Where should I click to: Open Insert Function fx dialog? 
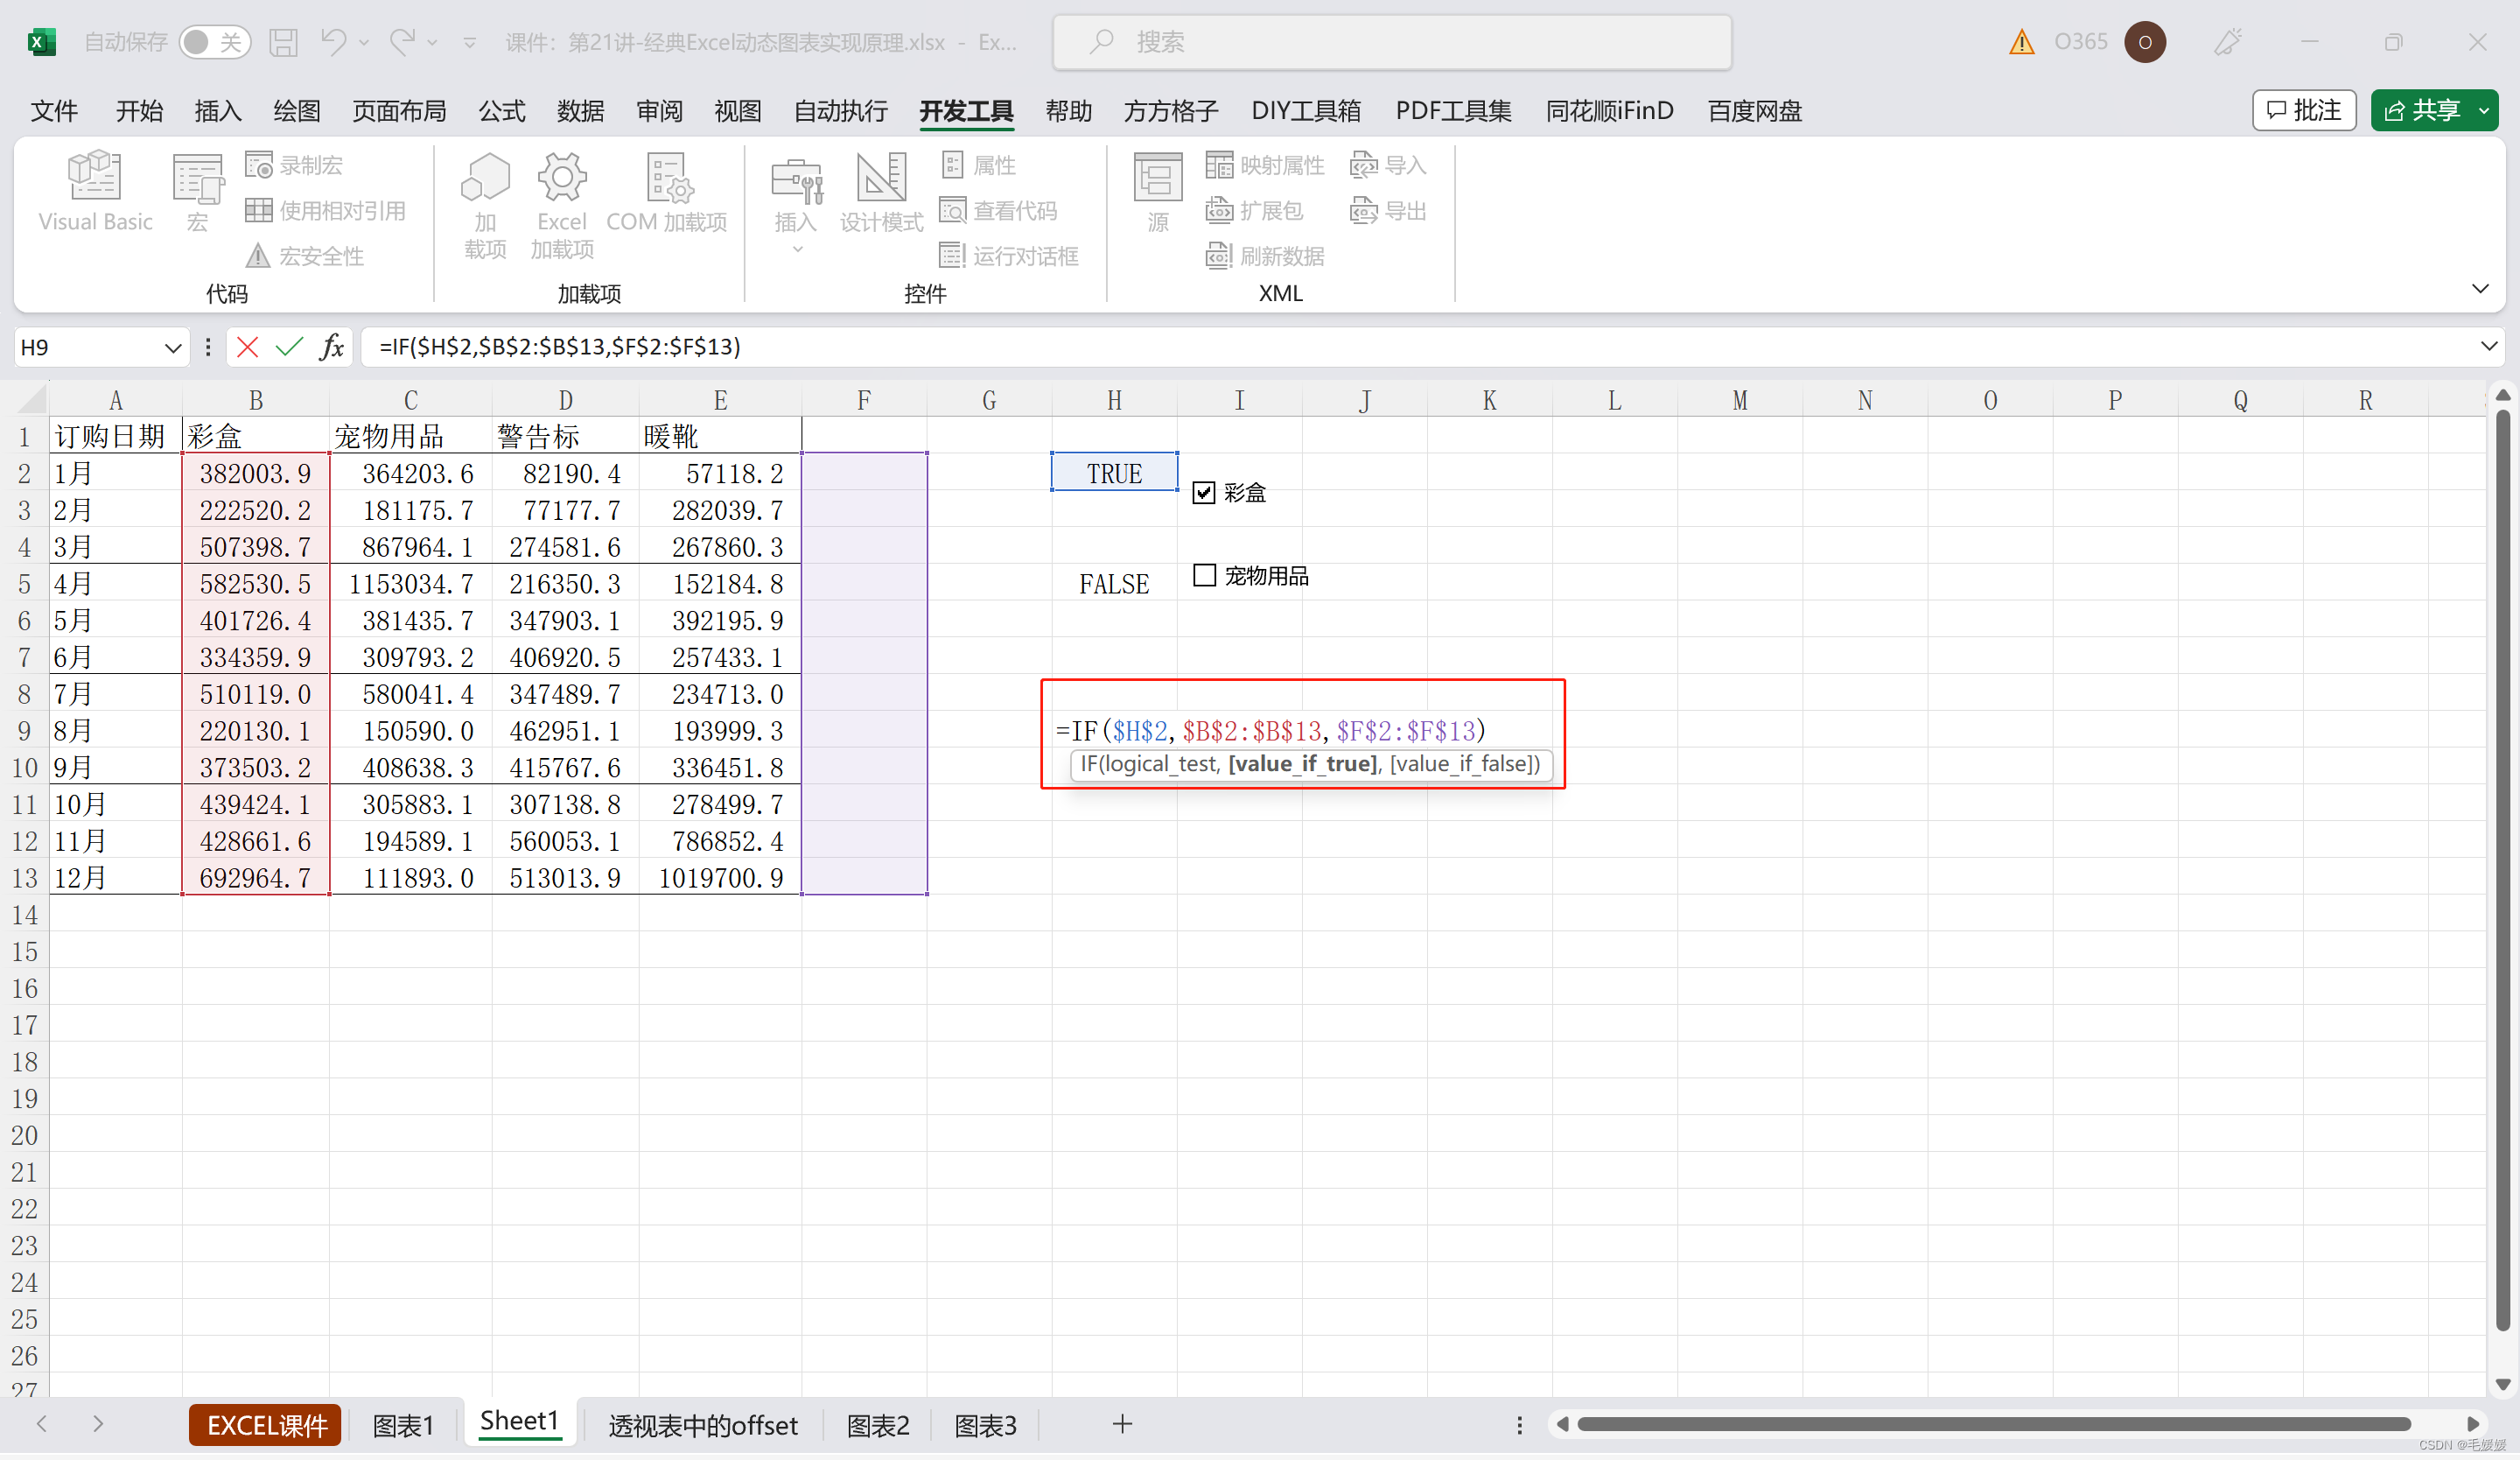[332, 347]
